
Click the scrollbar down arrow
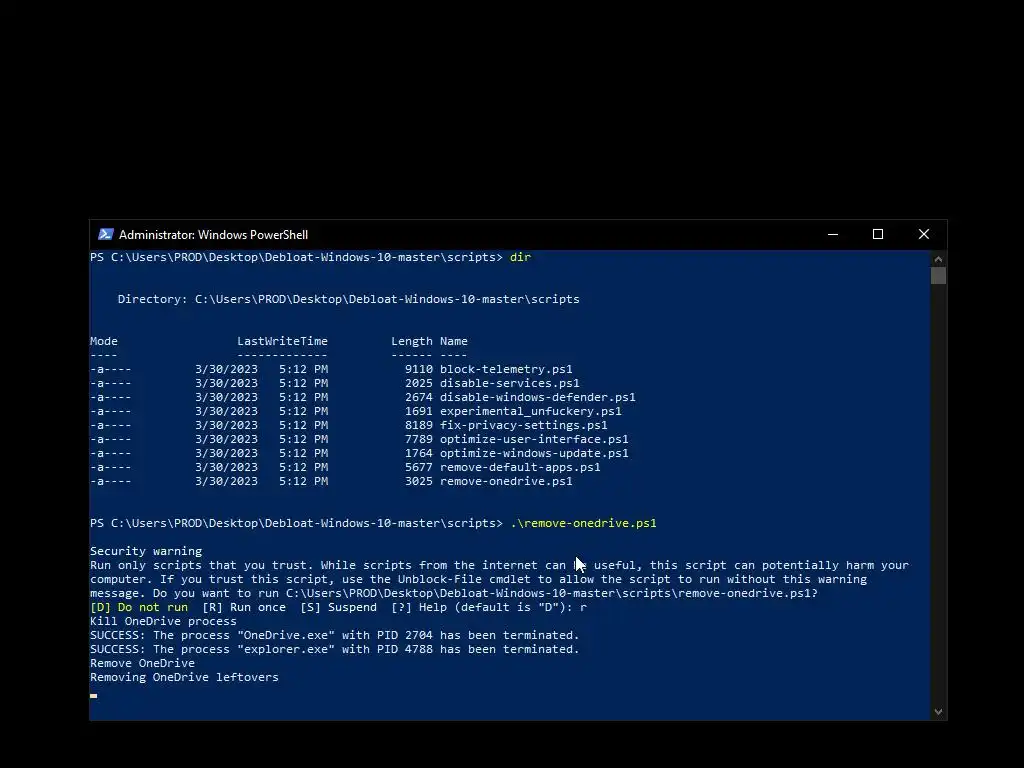pos(938,712)
